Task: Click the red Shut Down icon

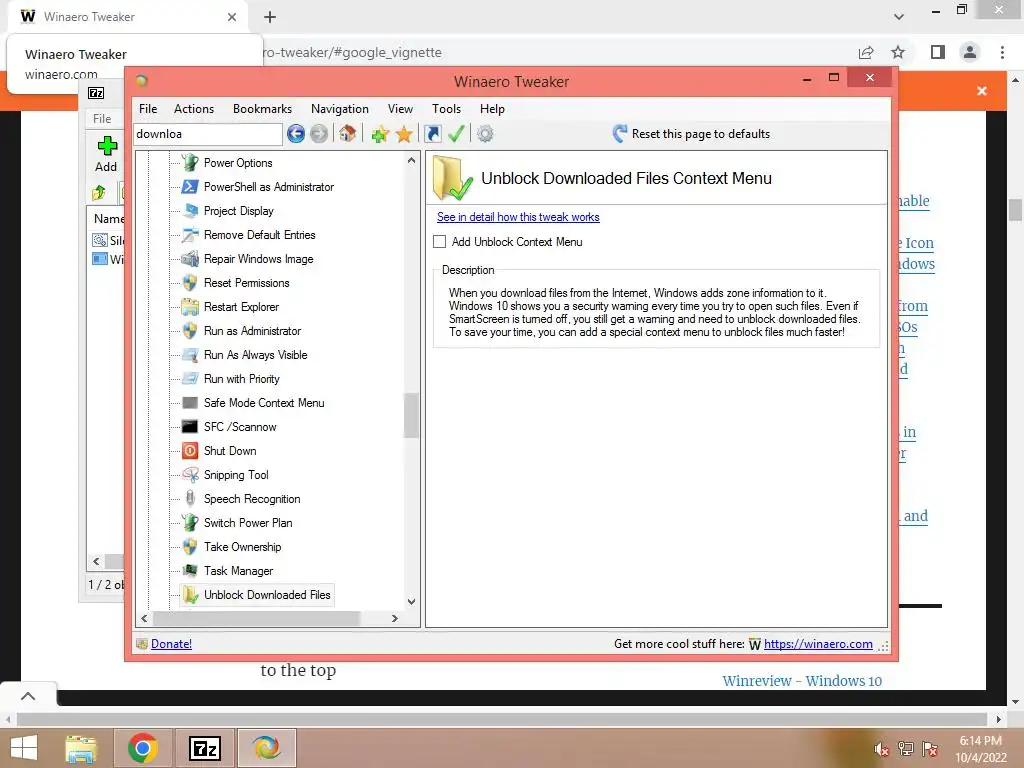Action: point(190,451)
